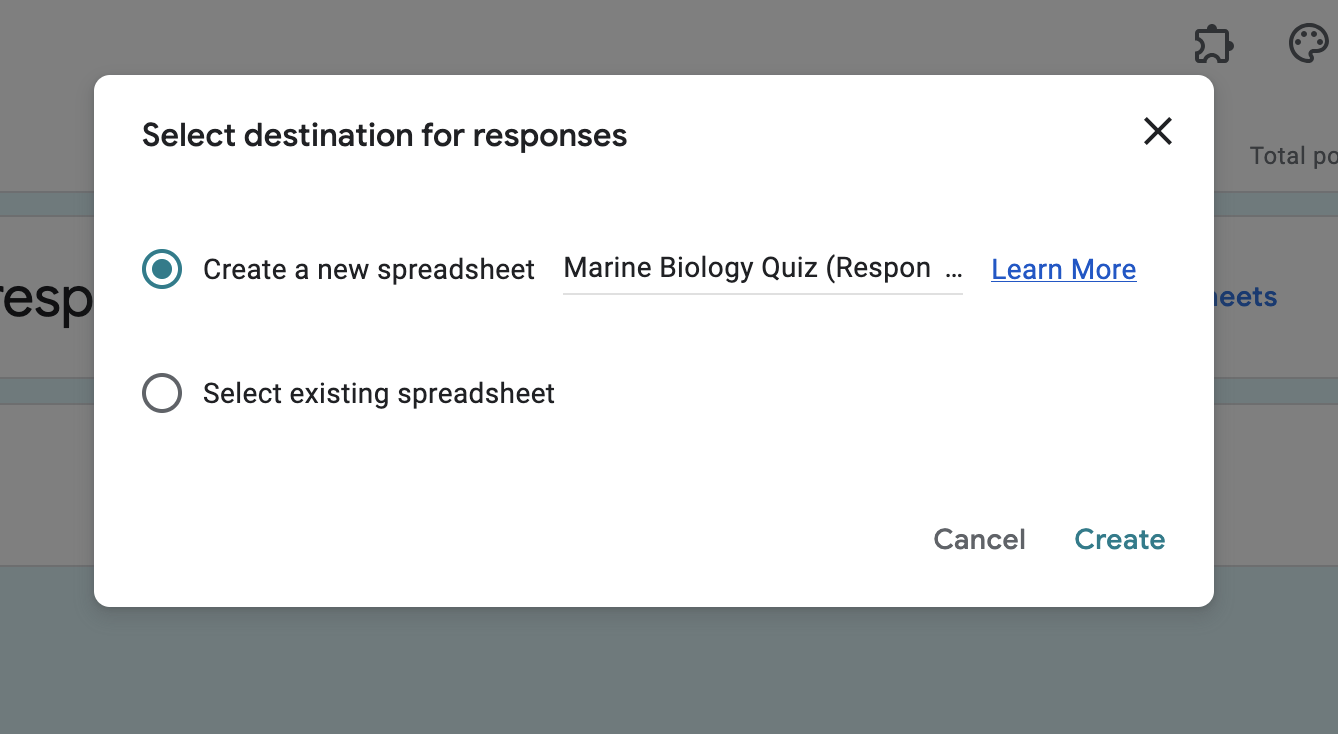The image size is (1338, 734).
Task: Click the 'Total po' text behind dialog
Action: [1292, 156]
